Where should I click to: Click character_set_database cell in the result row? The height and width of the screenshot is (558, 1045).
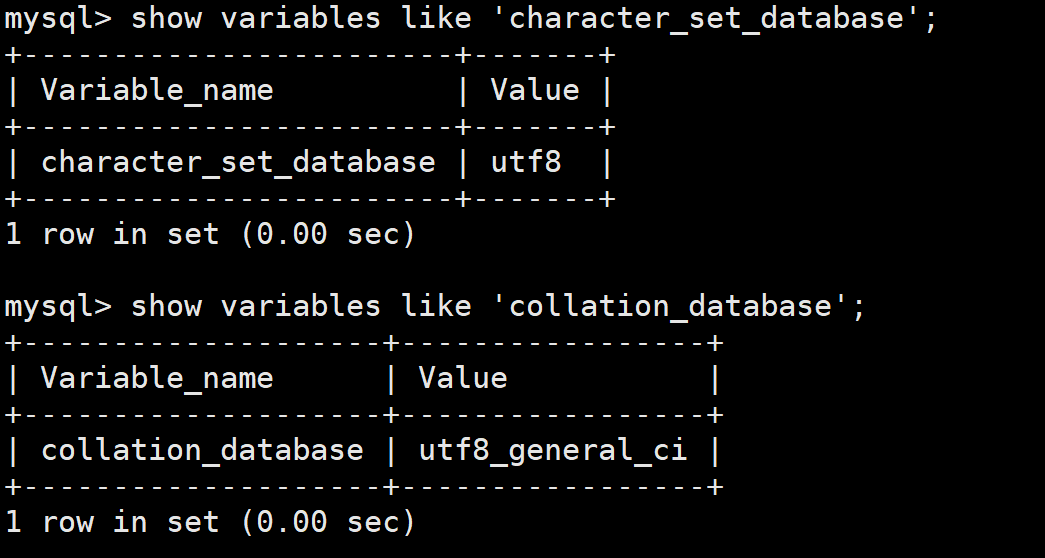click(238, 163)
